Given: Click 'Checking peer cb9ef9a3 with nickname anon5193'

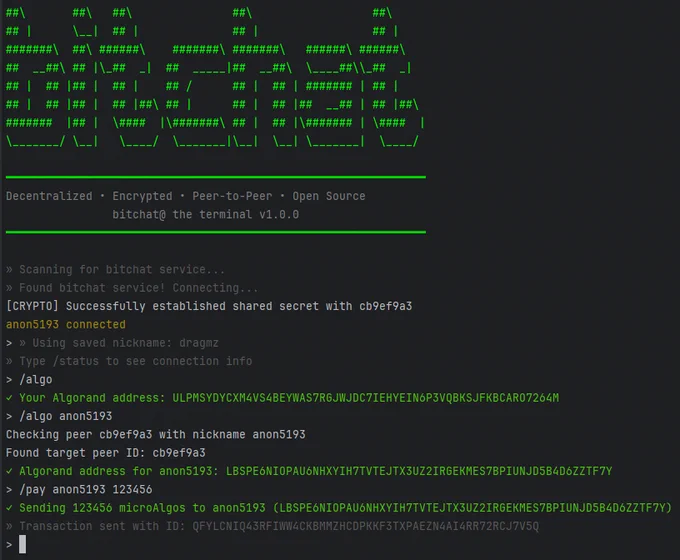Looking at the screenshot, I should pyautogui.click(x=156, y=435).
